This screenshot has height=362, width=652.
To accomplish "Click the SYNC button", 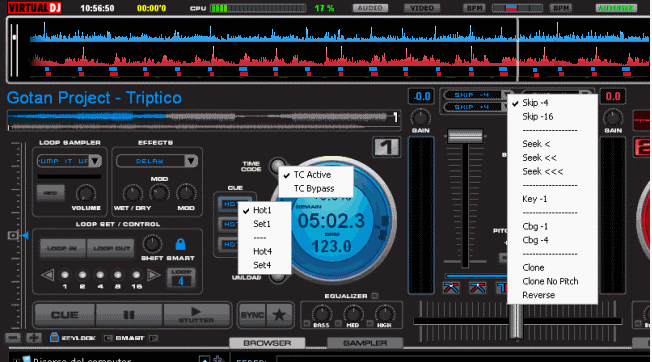I will click(252, 315).
